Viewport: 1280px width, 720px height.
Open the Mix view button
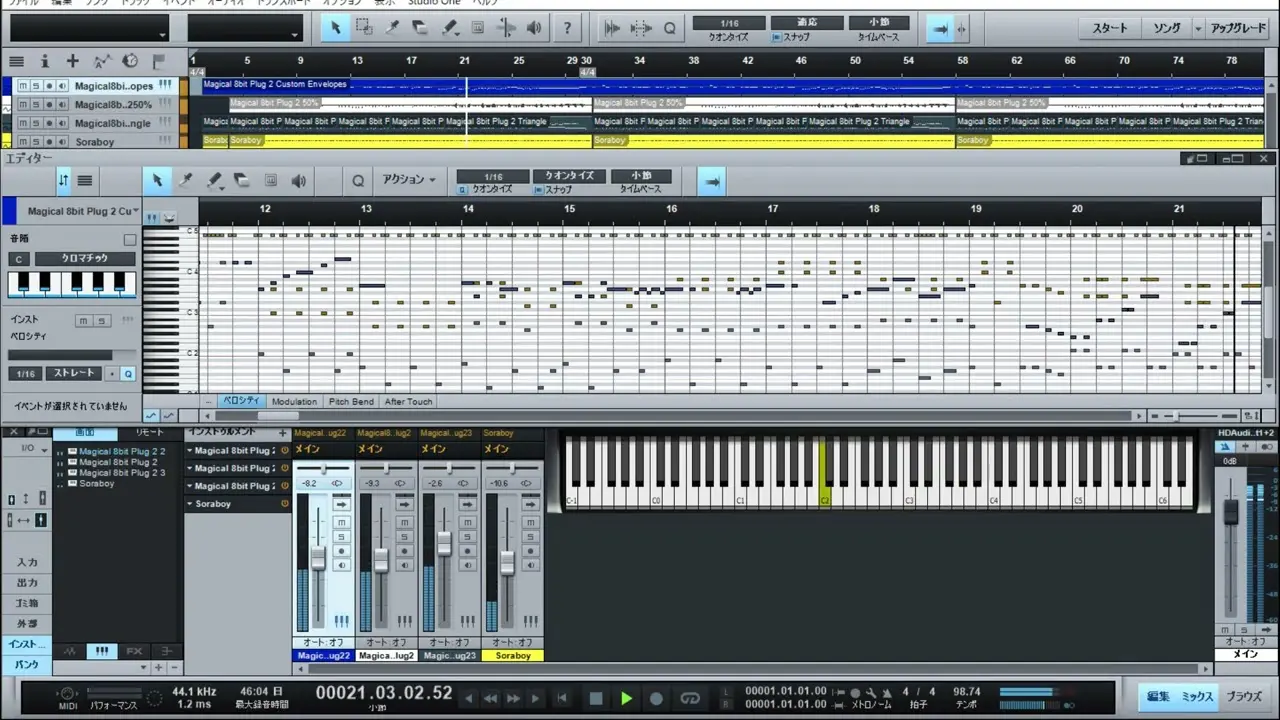click(x=1197, y=697)
